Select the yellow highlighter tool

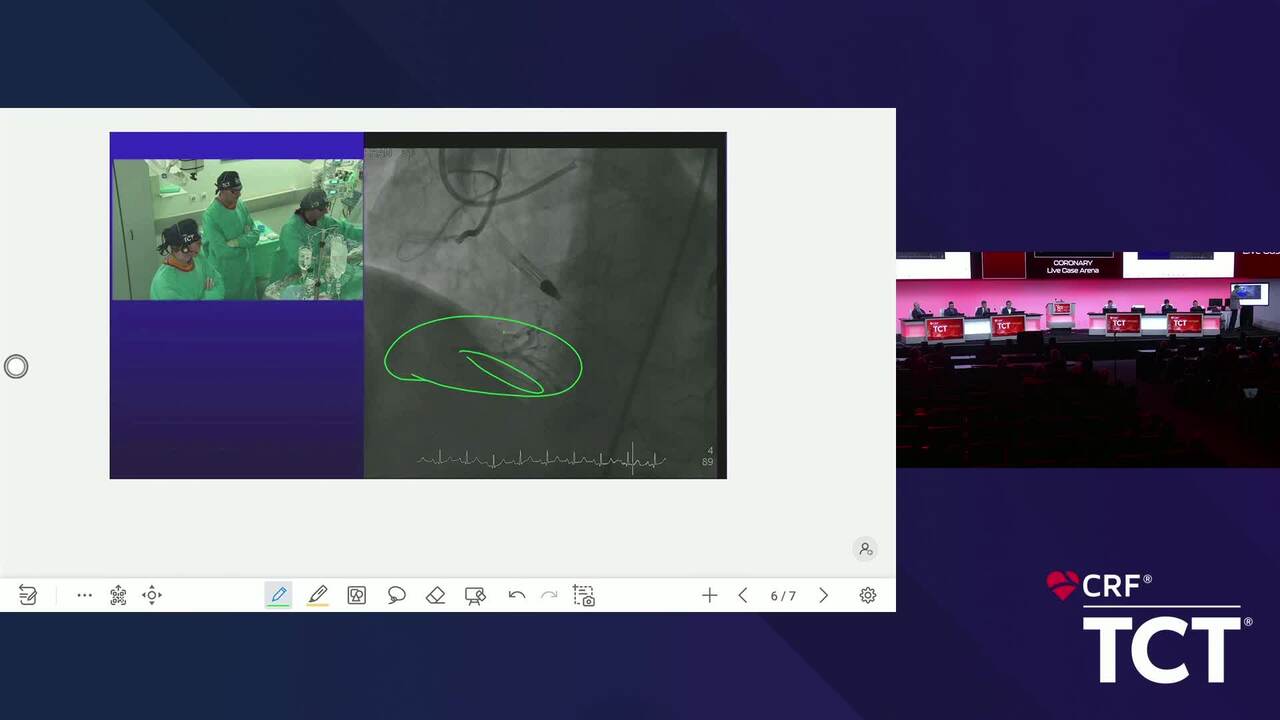(x=318, y=595)
